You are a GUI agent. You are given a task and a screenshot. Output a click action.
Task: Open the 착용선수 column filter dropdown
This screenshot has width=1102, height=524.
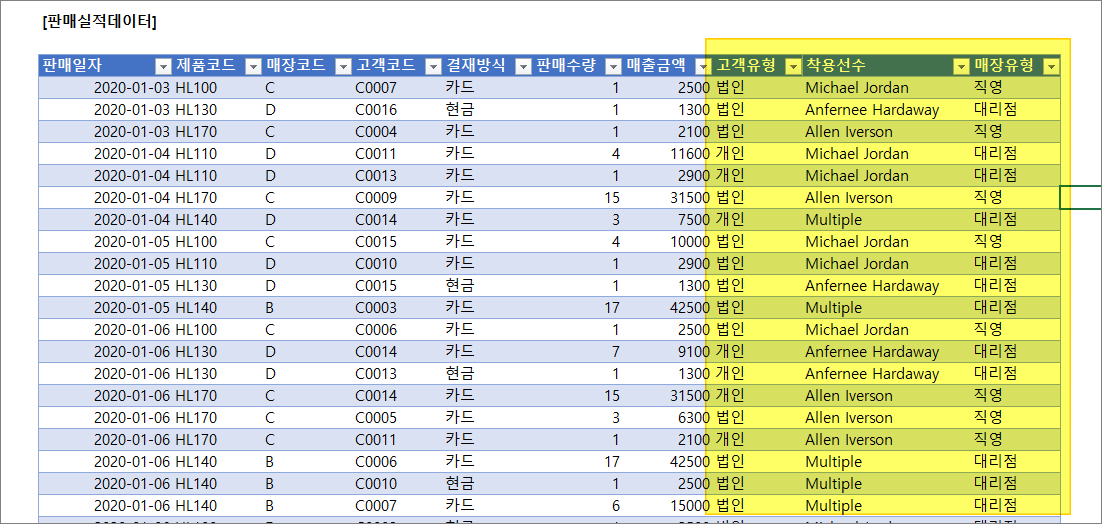961,66
